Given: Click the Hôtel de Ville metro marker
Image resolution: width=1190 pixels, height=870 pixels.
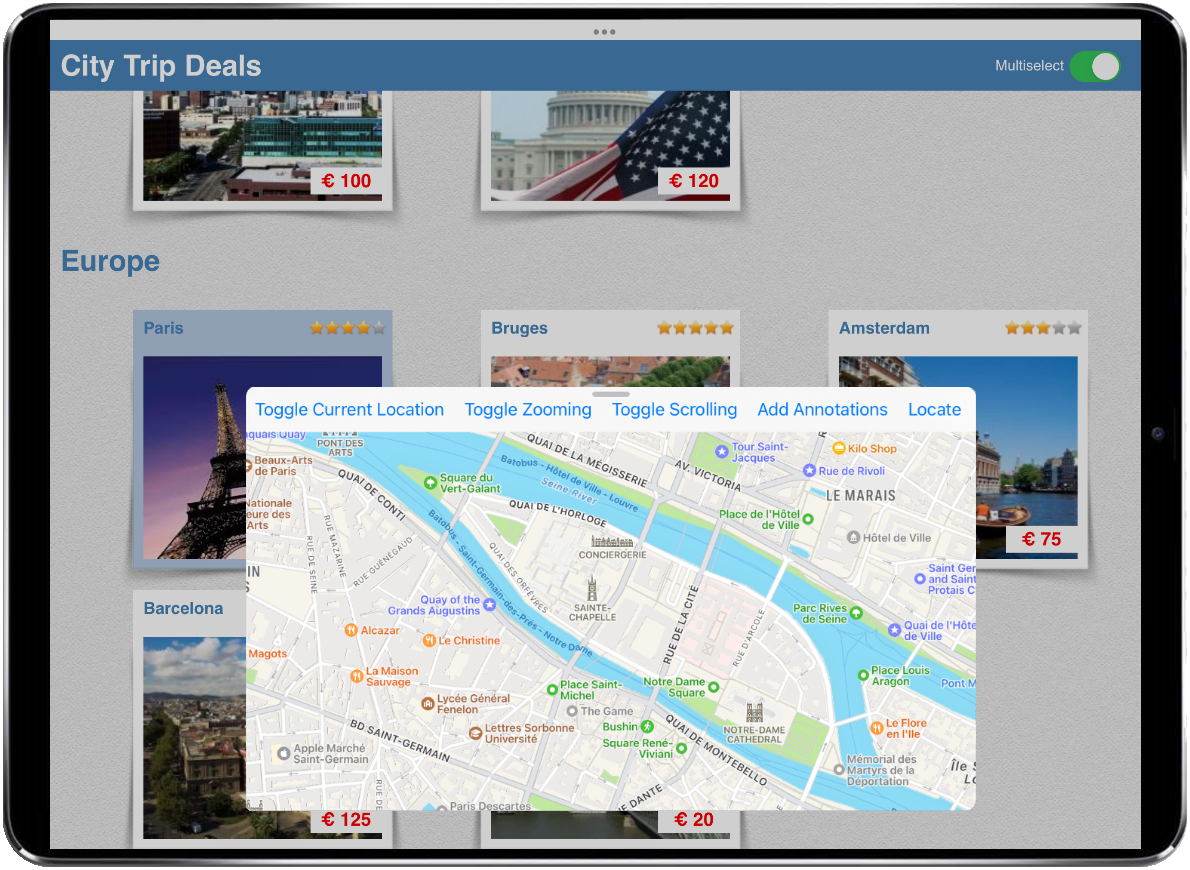Looking at the screenshot, I should [853, 537].
